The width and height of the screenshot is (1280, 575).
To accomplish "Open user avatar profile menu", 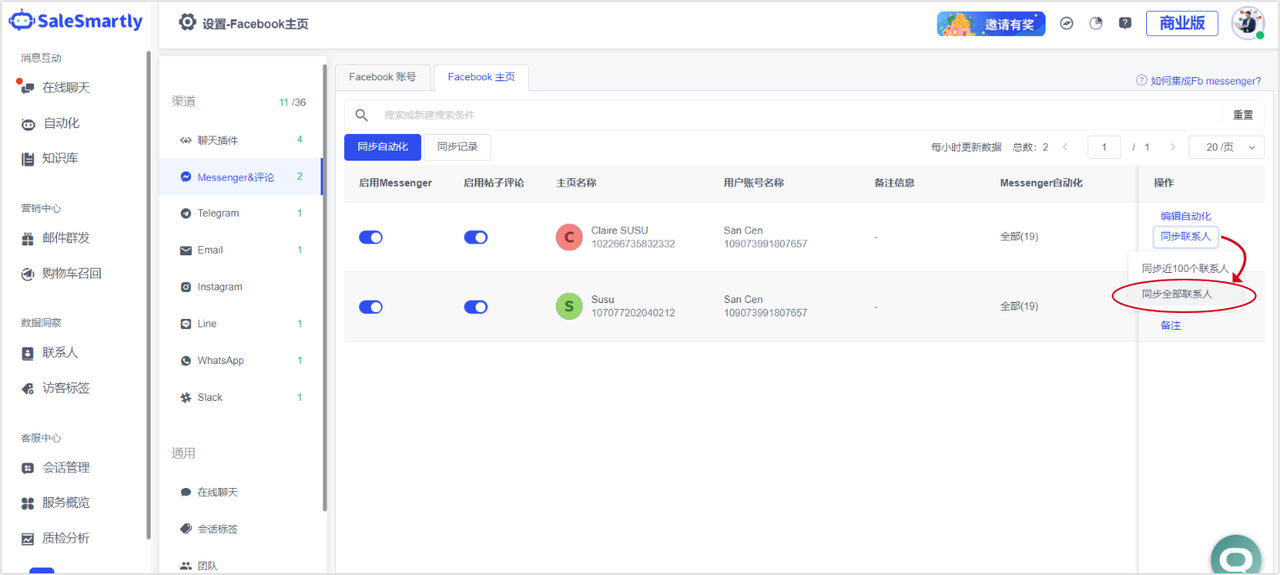I will click(1247, 23).
